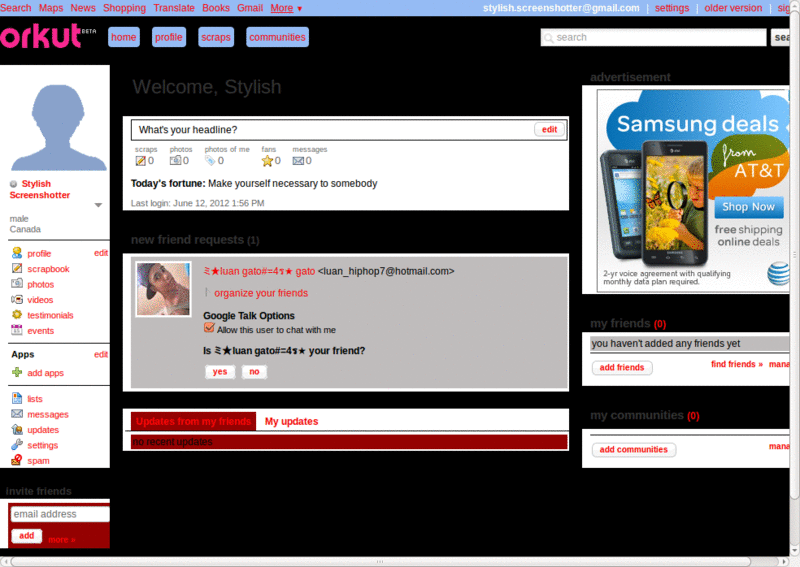This screenshot has height=567, width=800.
Task: Click Maps in the top bar
Action: point(51,8)
